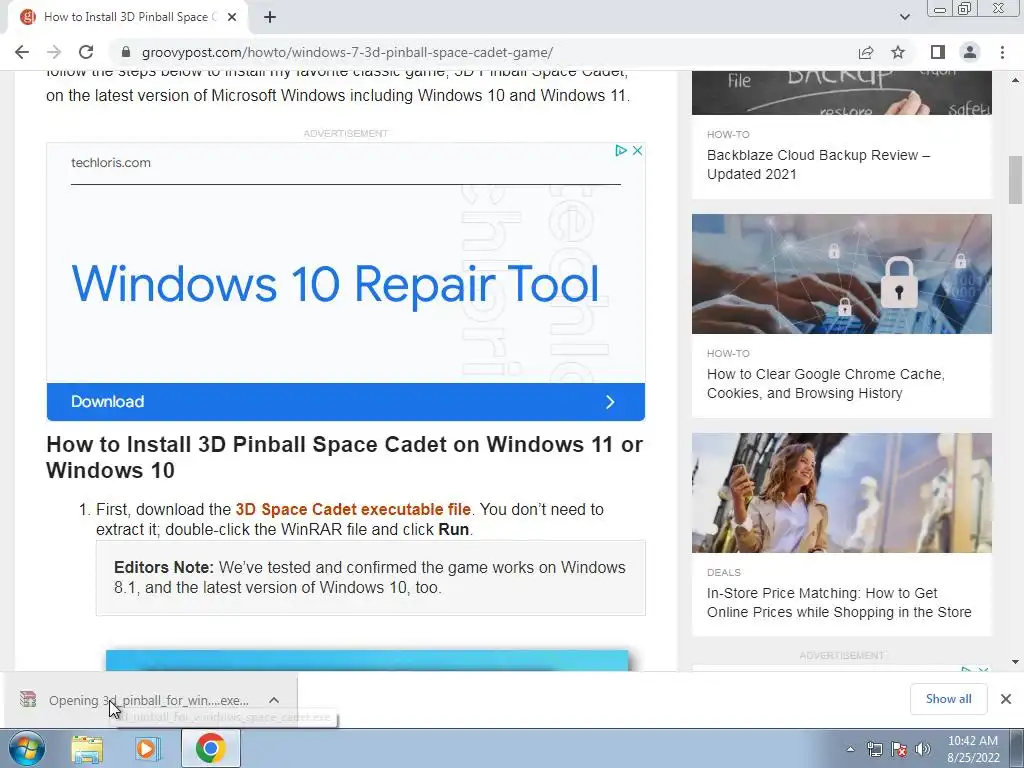
Task: Click the page scrollbar thumb
Action: coord(1016,180)
